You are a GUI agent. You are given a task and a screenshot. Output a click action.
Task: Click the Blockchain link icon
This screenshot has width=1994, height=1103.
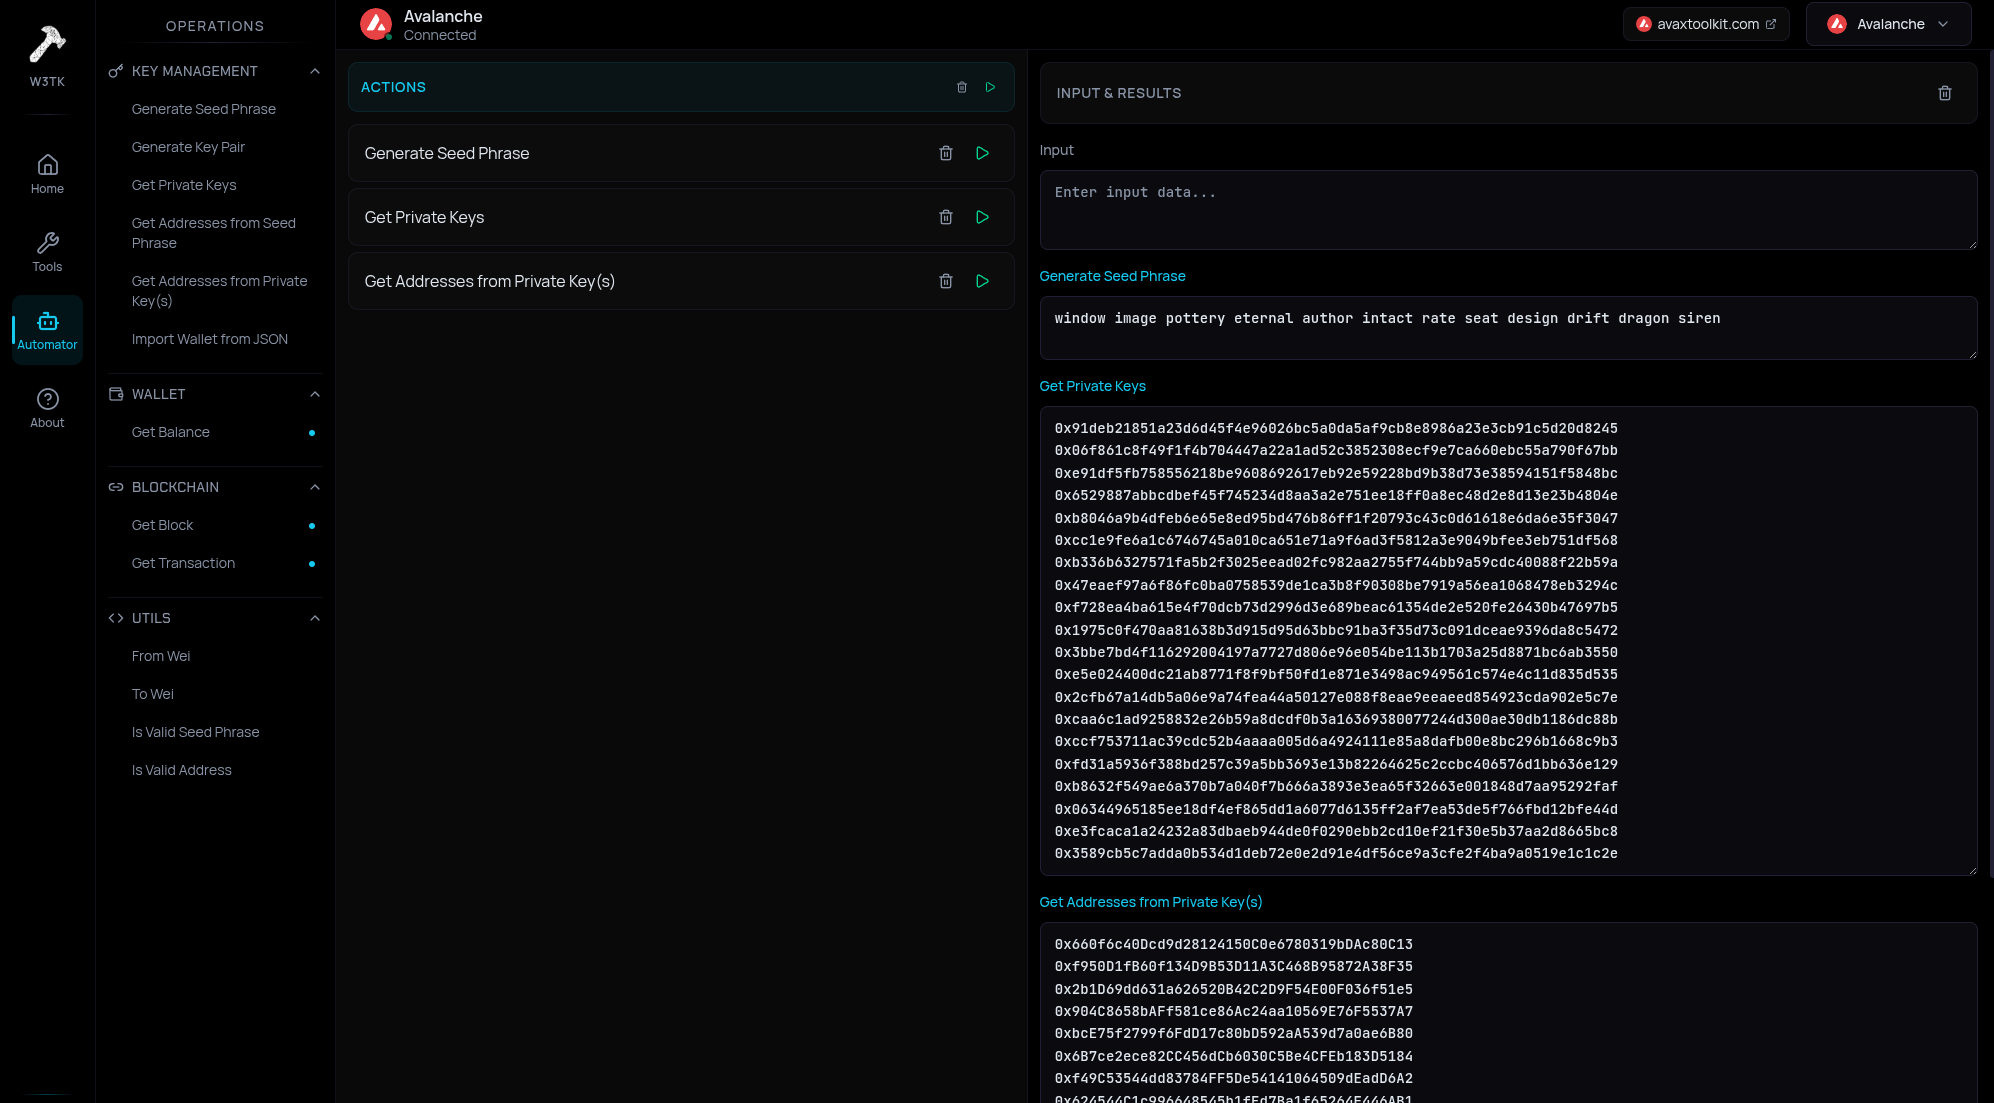pyautogui.click(x=116, y=487)
